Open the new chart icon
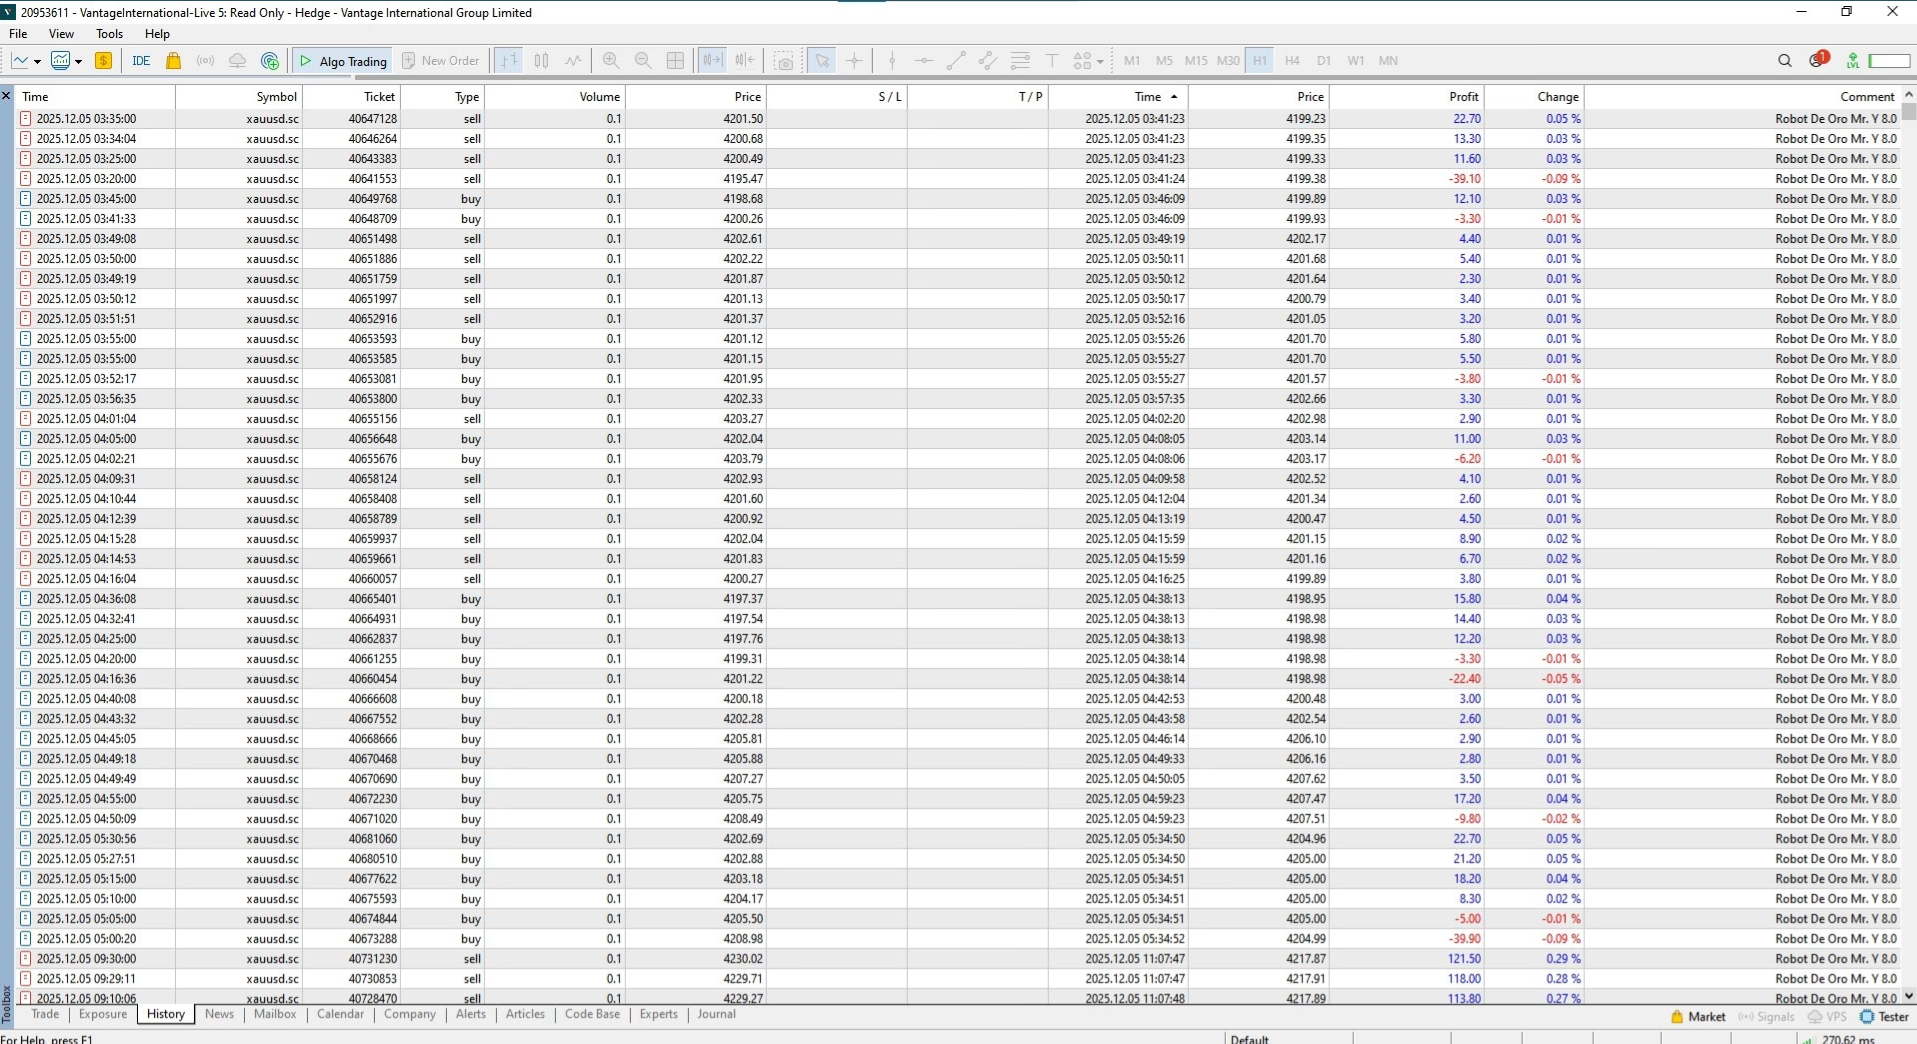 pos(21,61)
